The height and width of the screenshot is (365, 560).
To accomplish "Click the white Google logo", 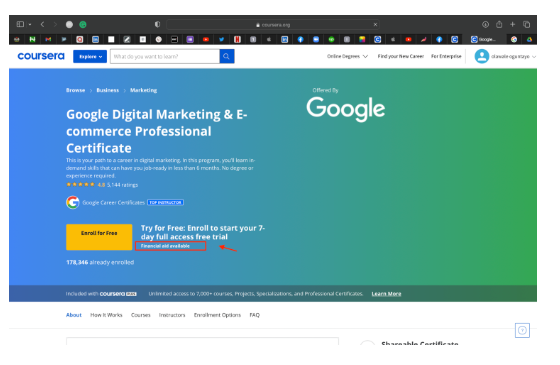I will pyautogui.click(x=346, y=109).
